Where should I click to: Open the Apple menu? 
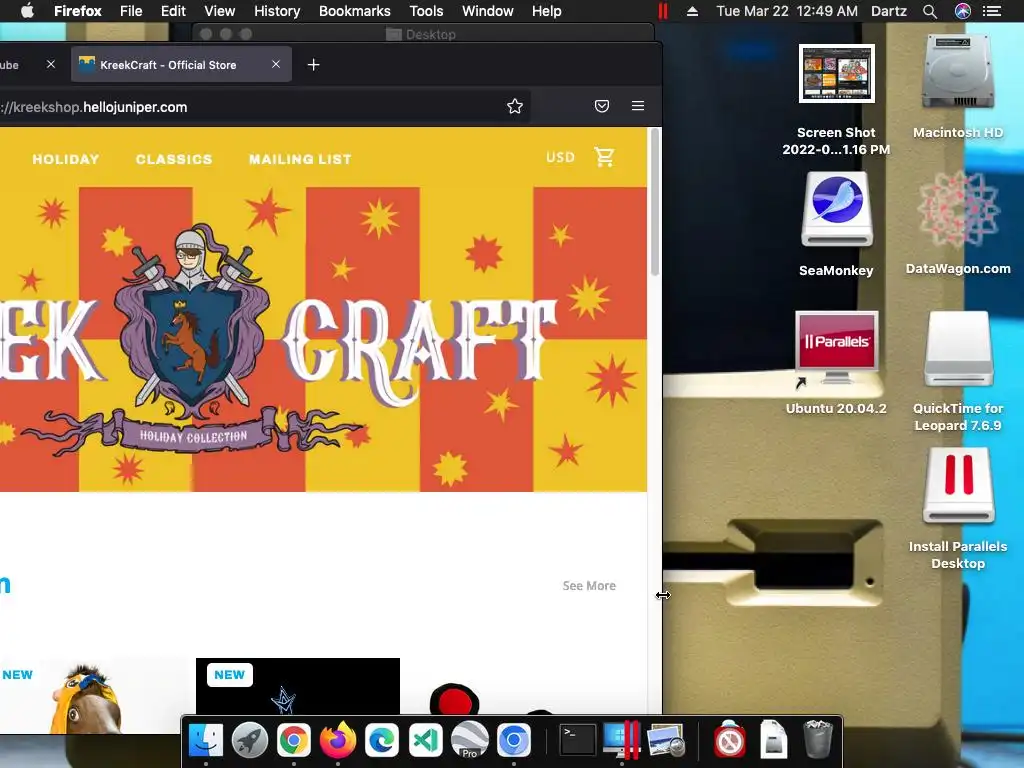(x=27, y=11)
